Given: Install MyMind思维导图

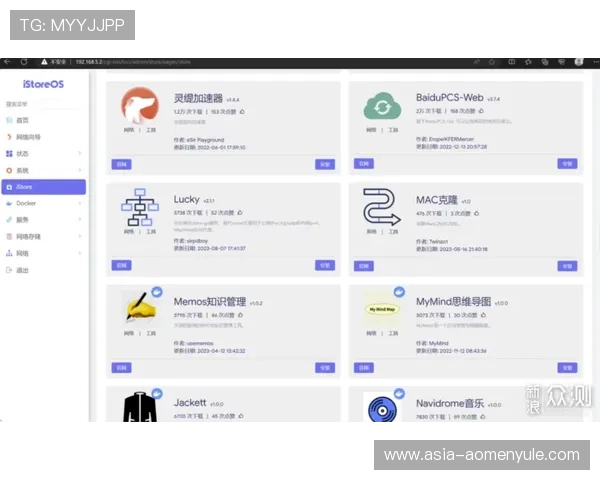Looking at the screenshot, I should pyautogui.click(x=567, y=368).
